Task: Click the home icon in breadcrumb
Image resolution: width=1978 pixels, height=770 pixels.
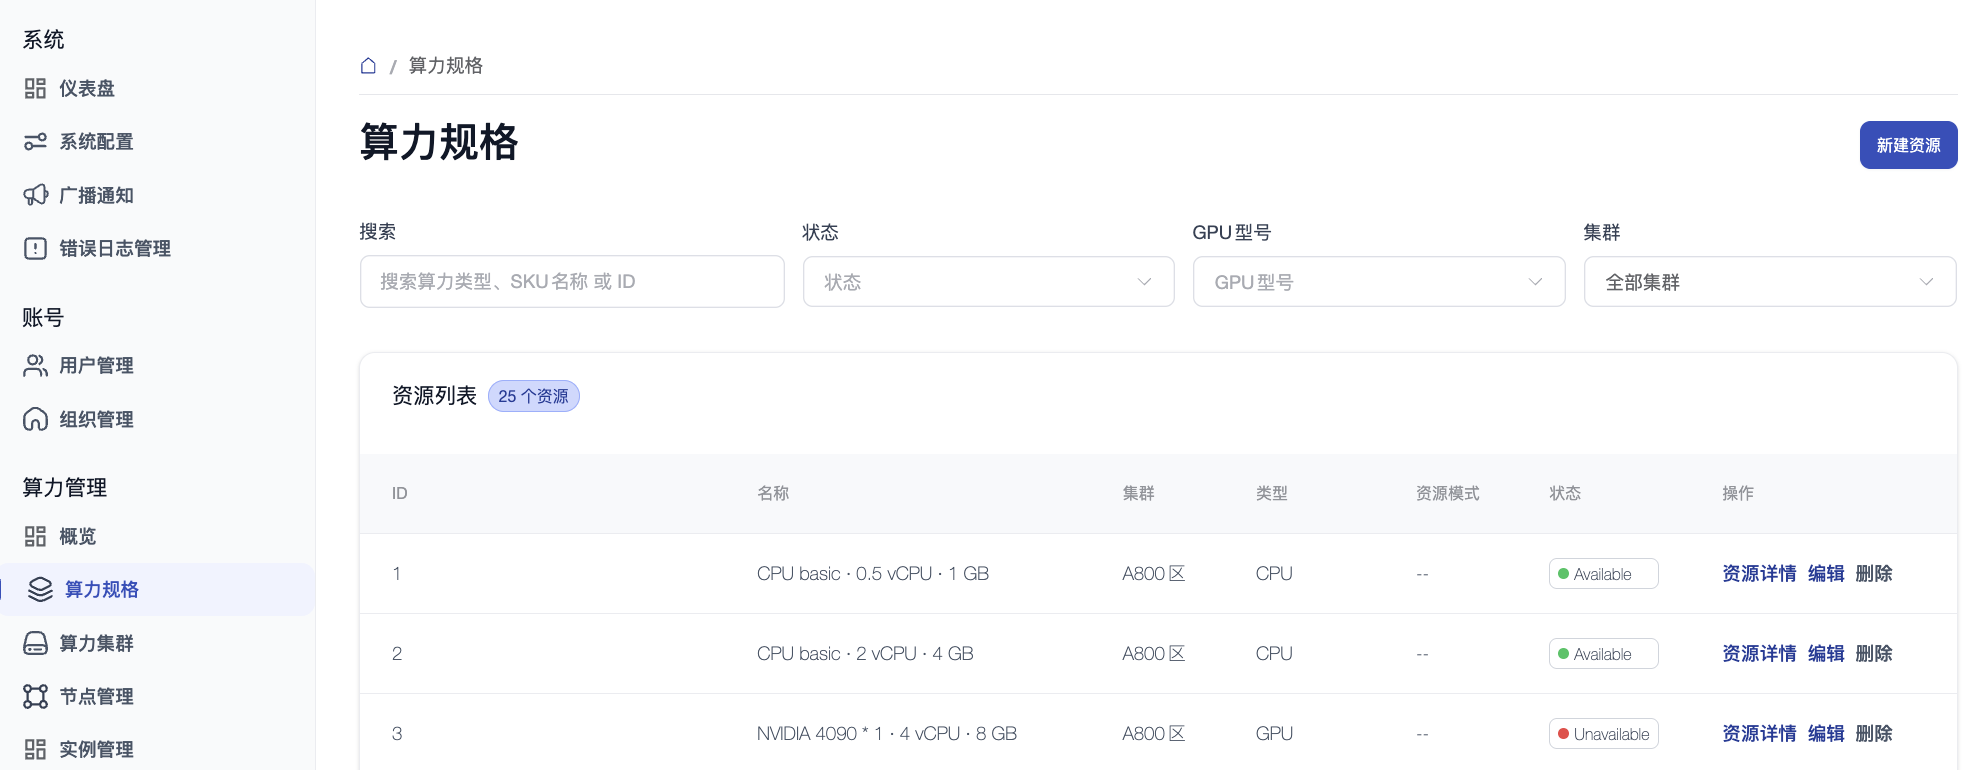Action: (368, 66)
